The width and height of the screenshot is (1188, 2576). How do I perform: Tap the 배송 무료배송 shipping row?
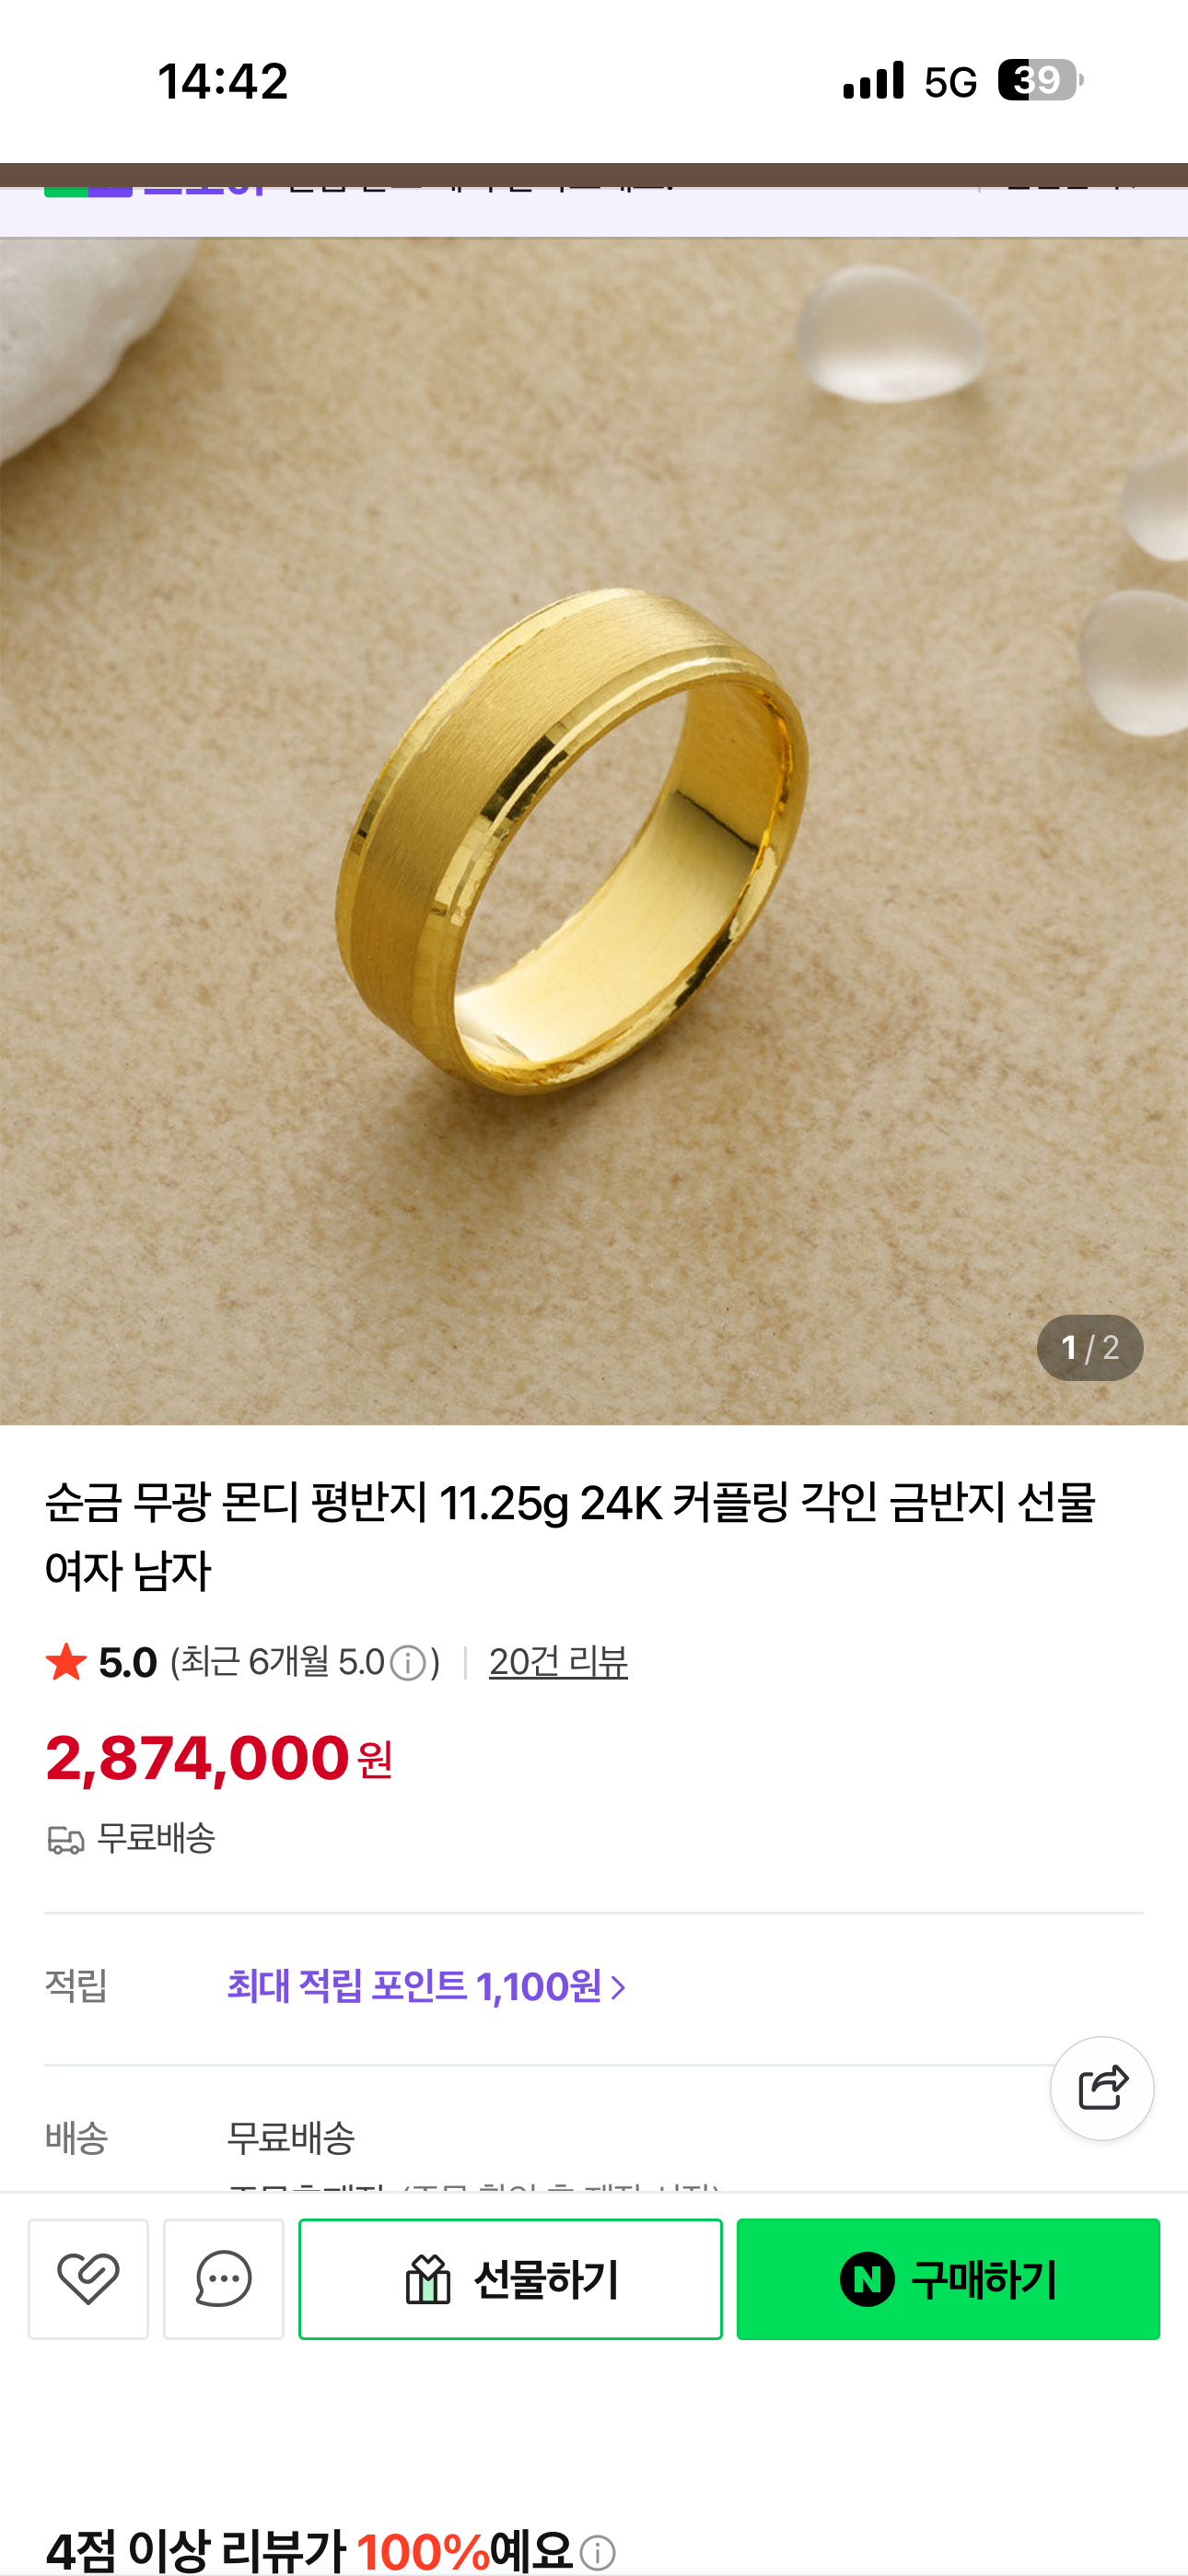(594, 2138)
